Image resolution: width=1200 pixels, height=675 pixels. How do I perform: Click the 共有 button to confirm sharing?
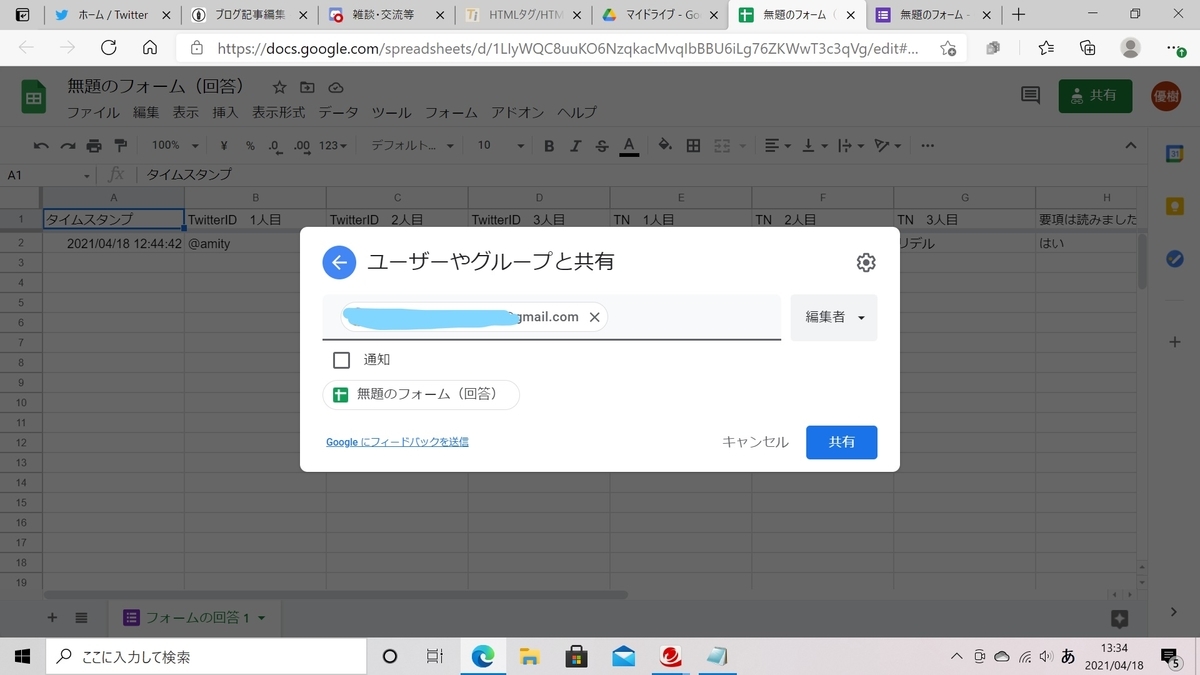coord(841,442)
